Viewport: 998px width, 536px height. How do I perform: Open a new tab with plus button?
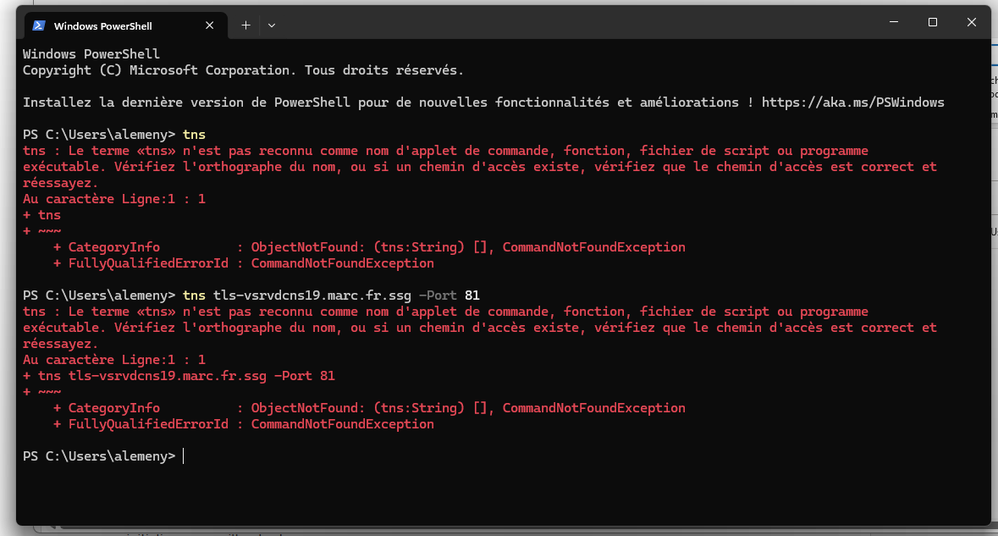[x=246, y=25]
